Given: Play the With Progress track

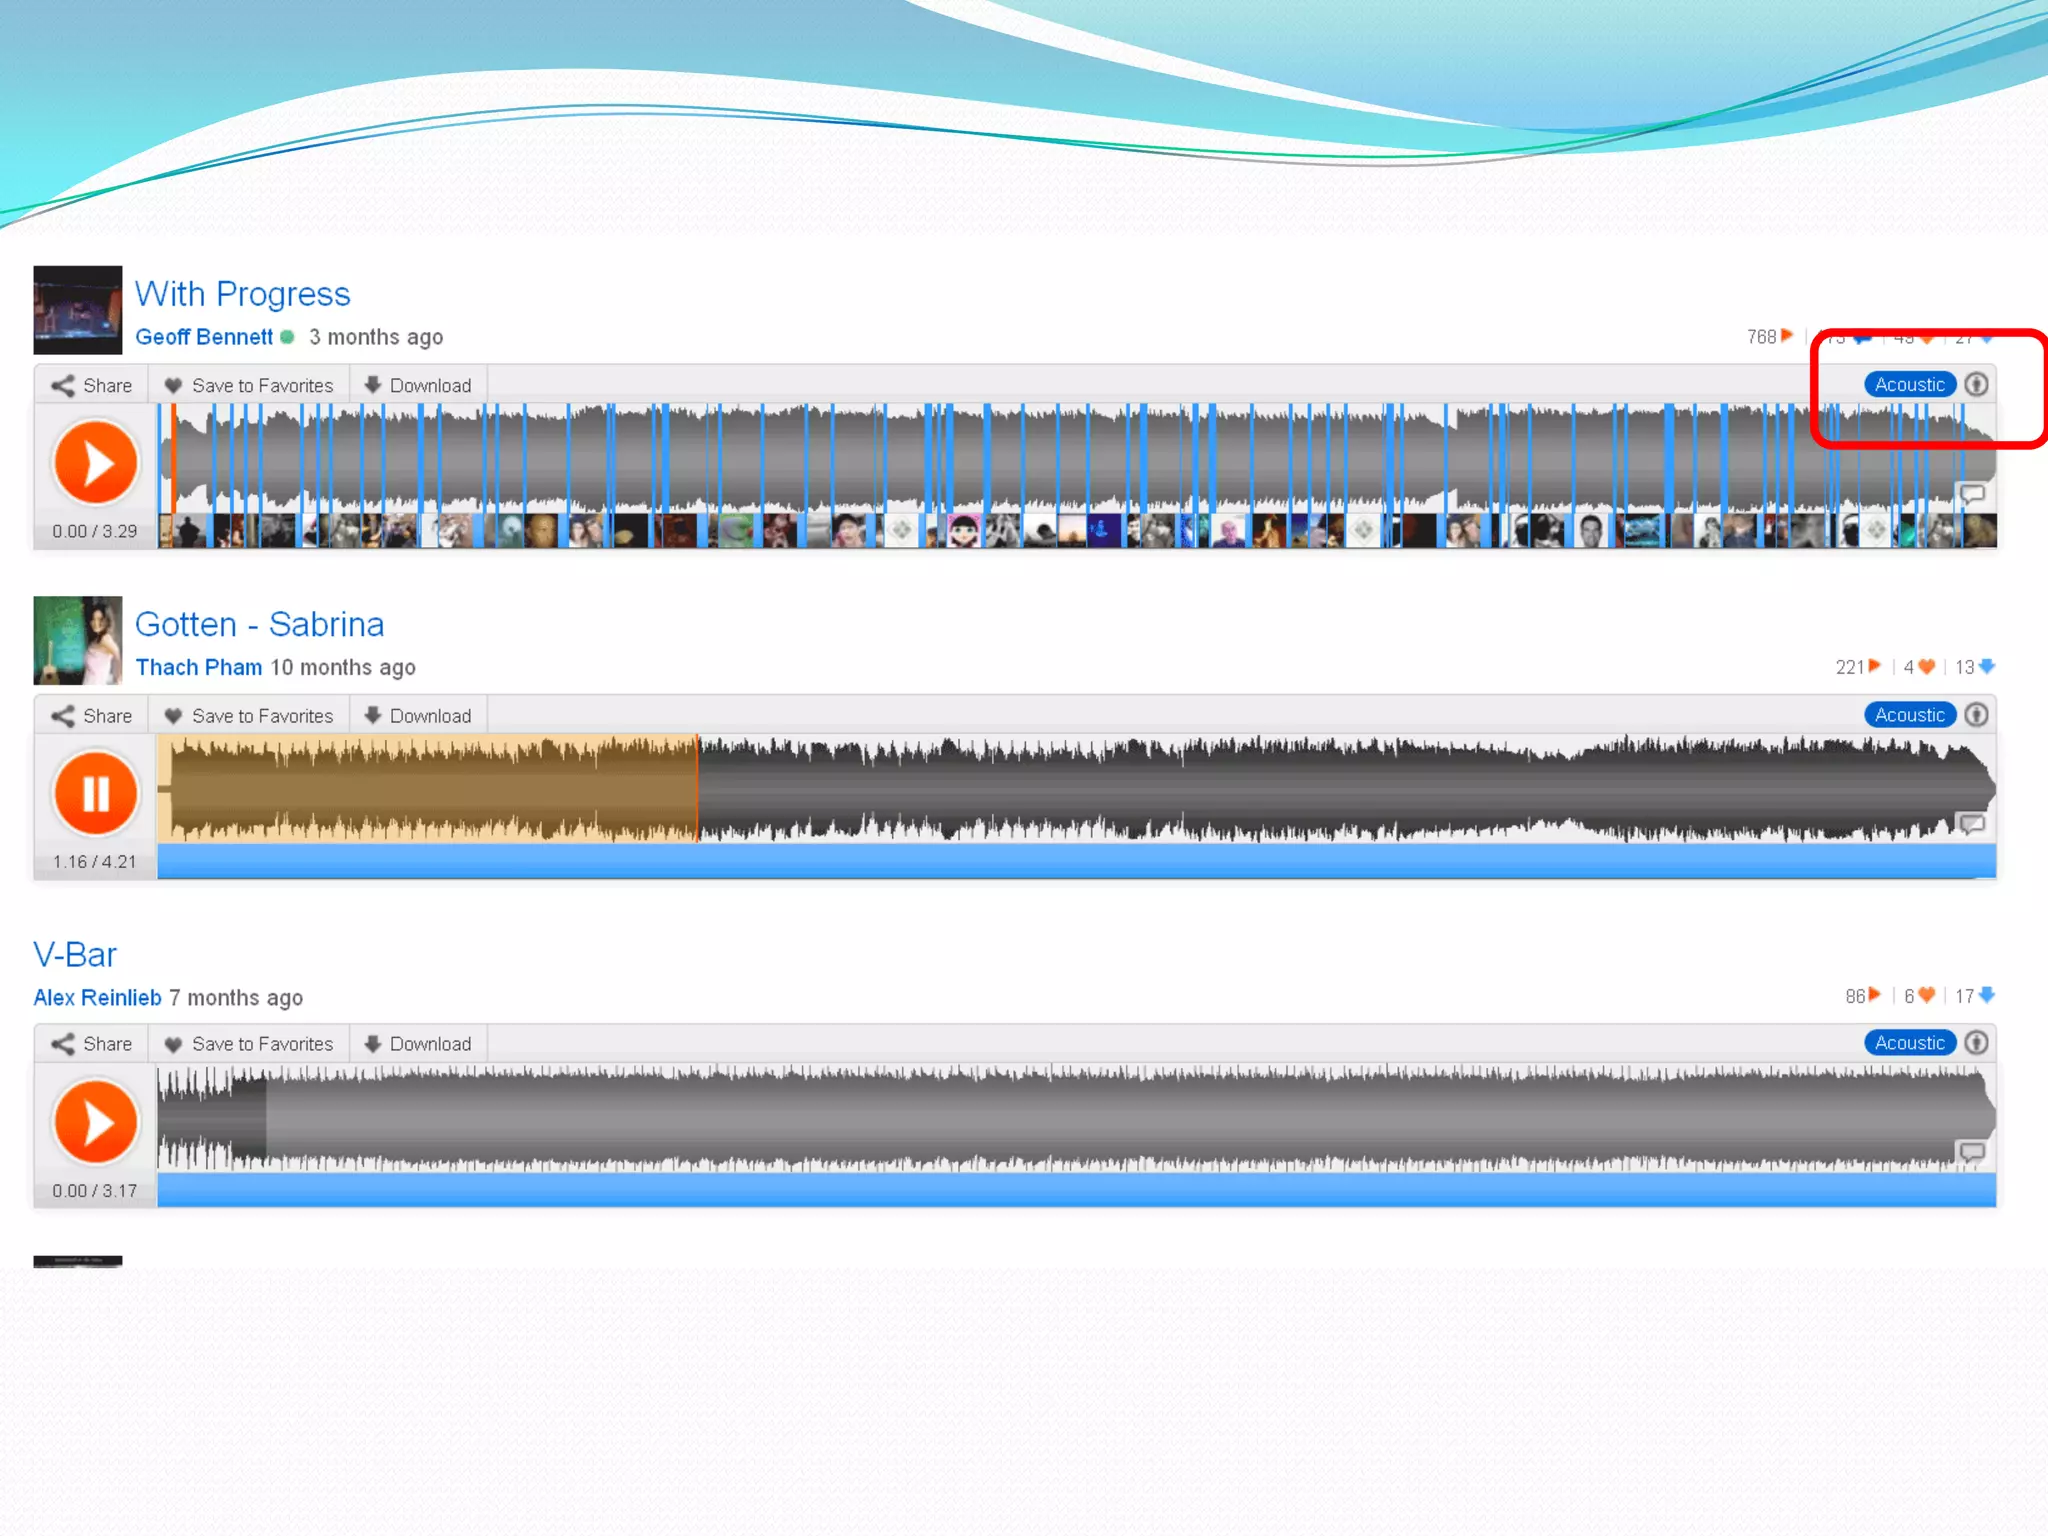Looking at the screenshot, I should [x=95, y=462].
